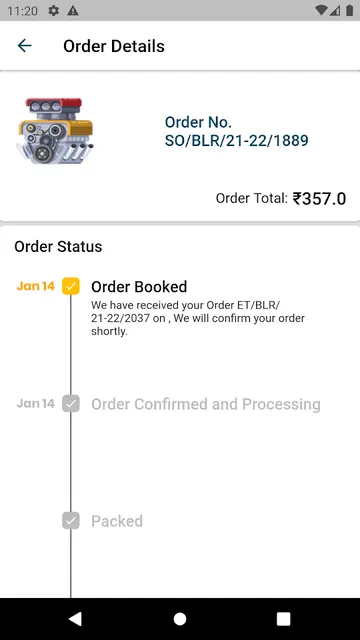Open the settings gear in status bar
The width and height of the screenshot is (360, 640).
click(x=53, y=11)
